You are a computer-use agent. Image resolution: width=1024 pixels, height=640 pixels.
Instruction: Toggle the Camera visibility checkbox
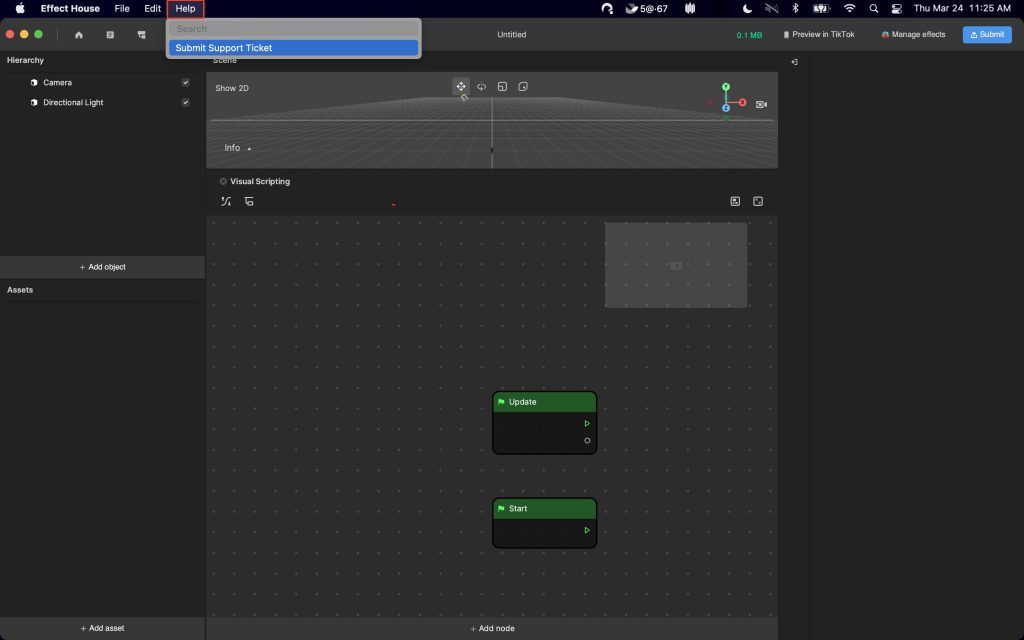(x=185, y=83)
